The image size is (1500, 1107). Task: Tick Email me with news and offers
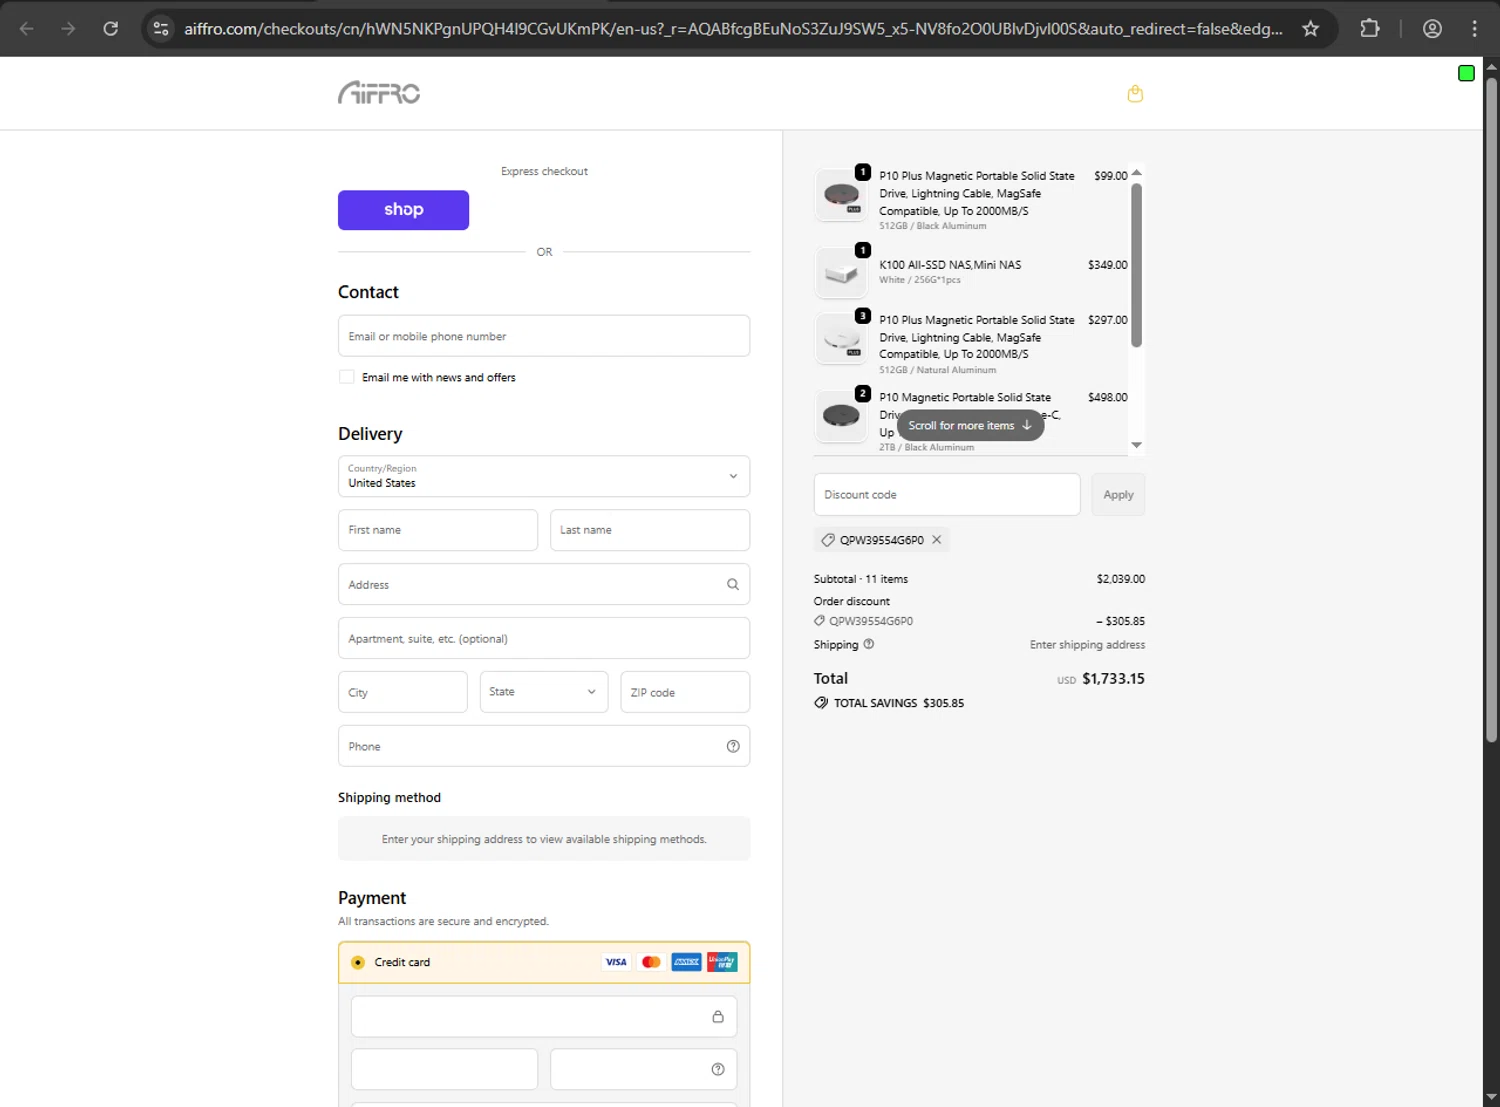(x=346, y=377)
